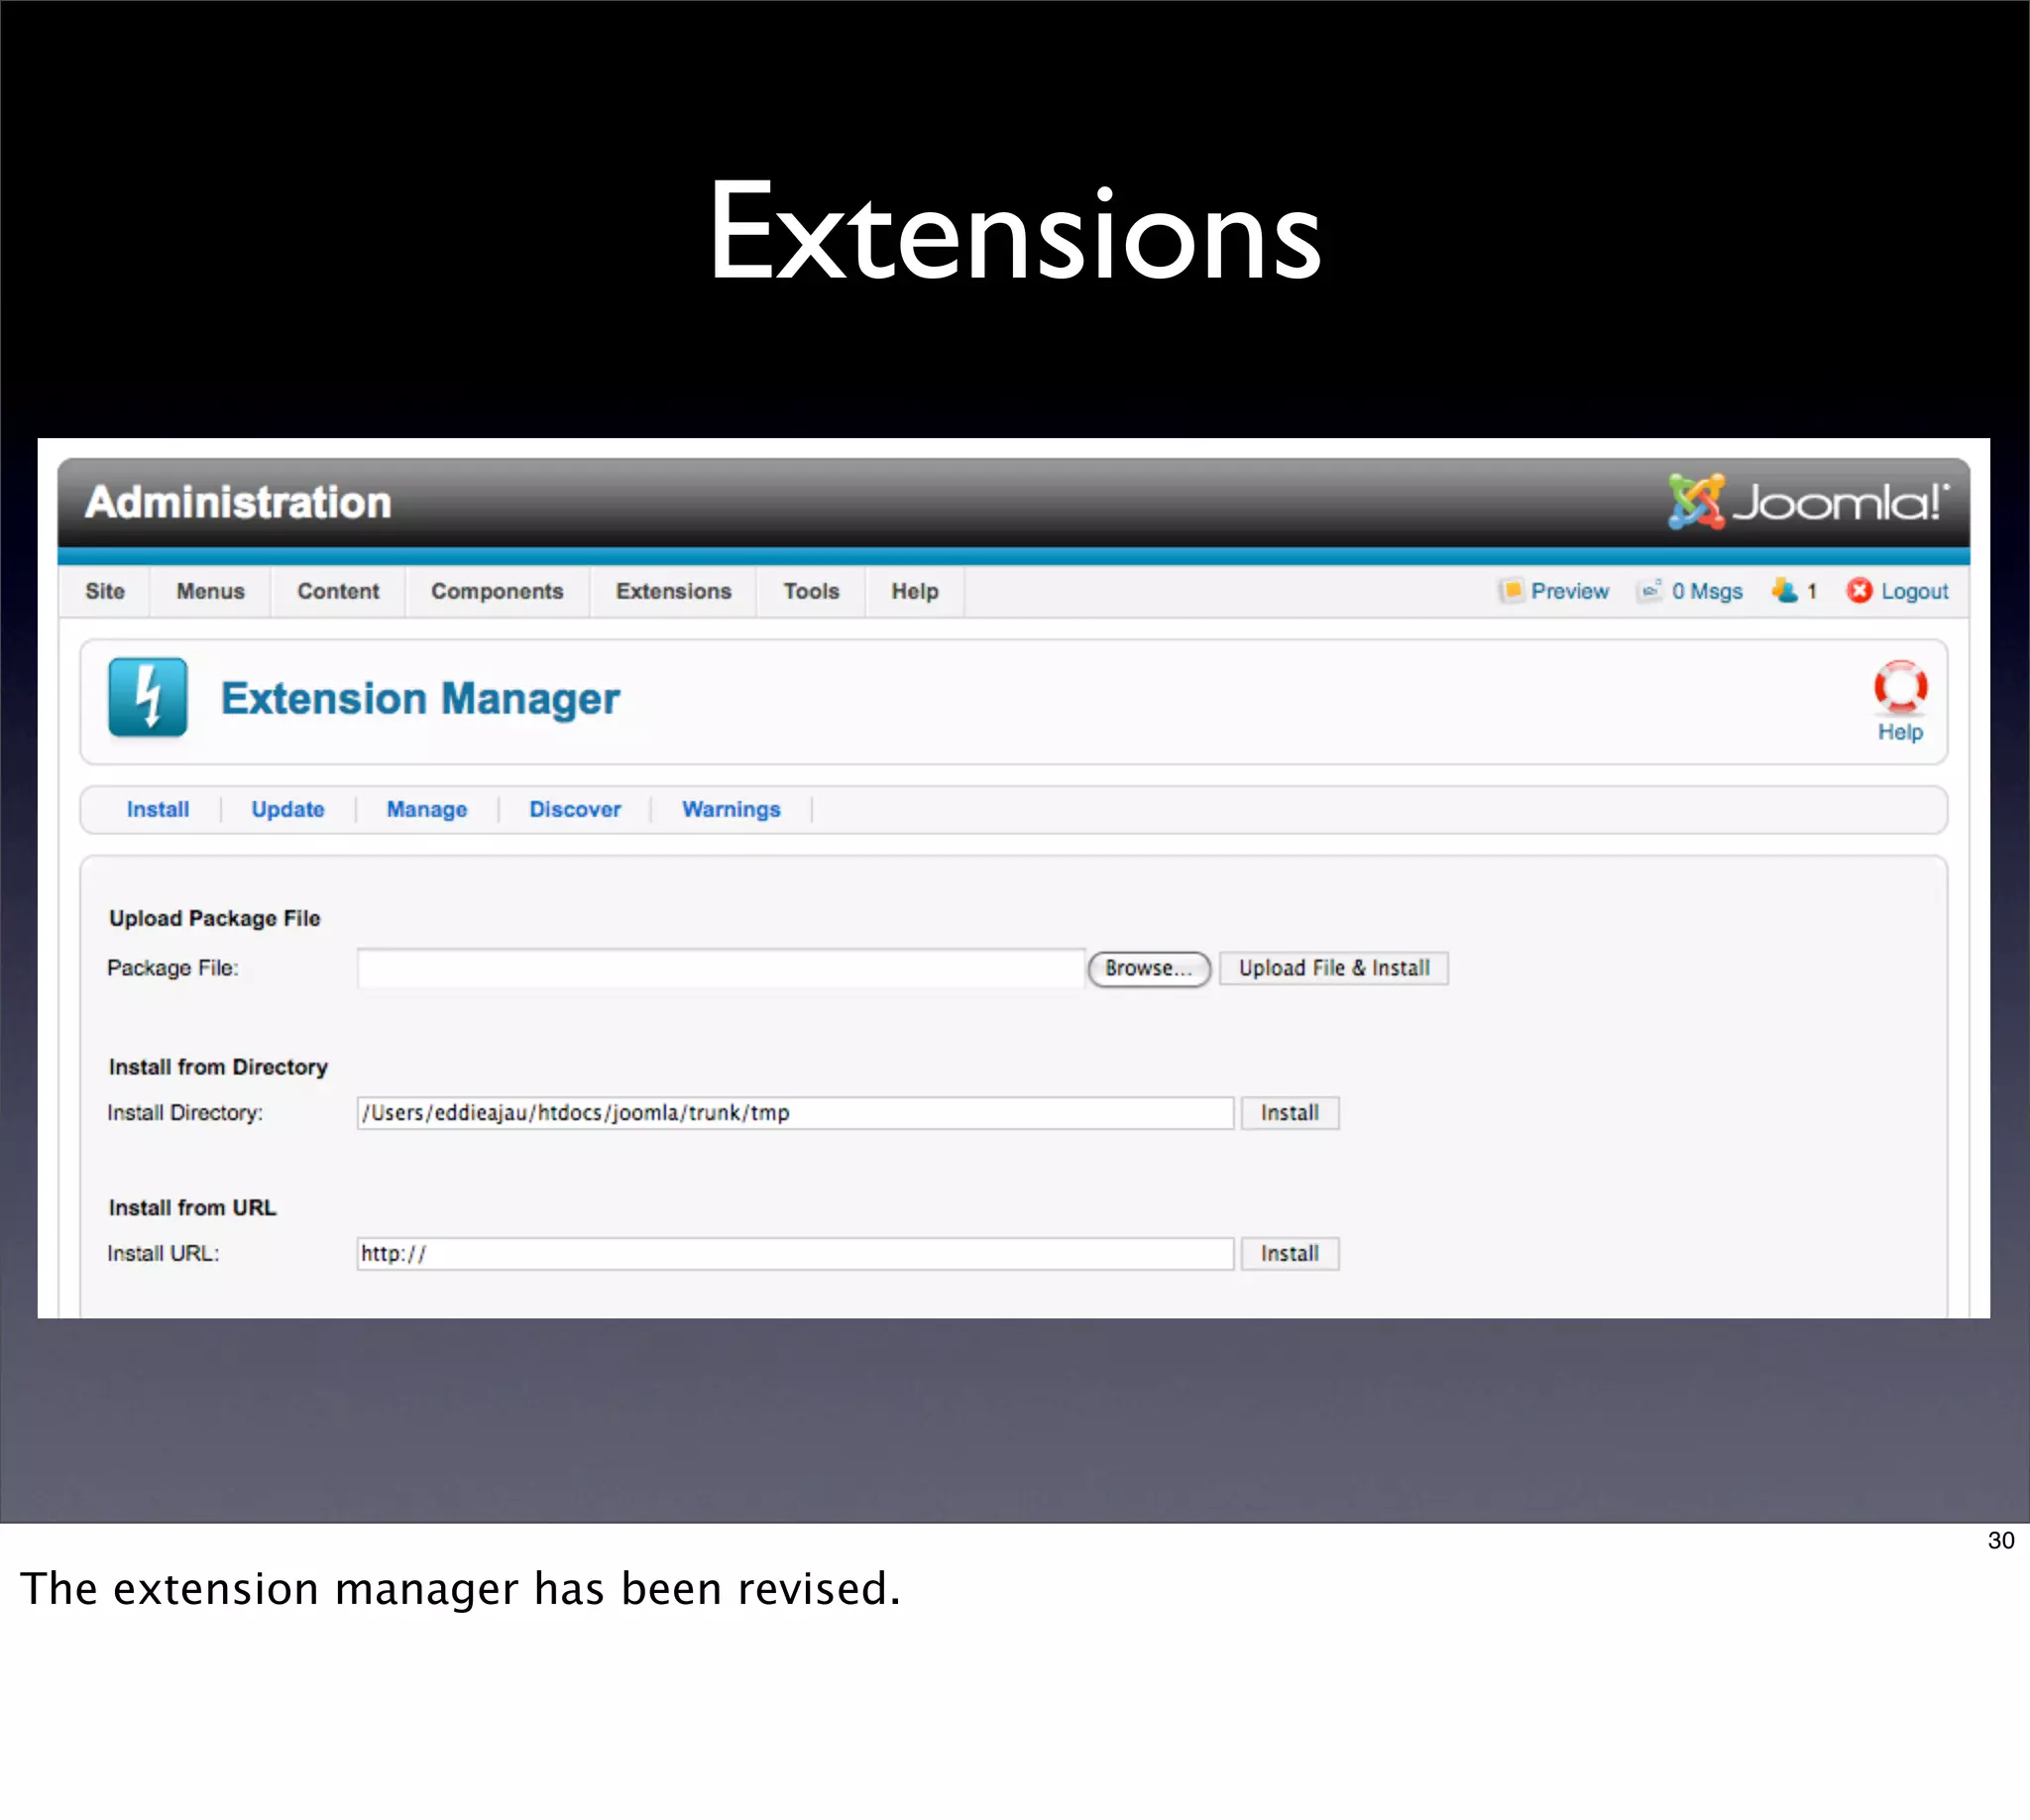Viewport: 2030px width, 1820px height.
Task: Click the Browse... button
Action: (x=1149, y=968)
